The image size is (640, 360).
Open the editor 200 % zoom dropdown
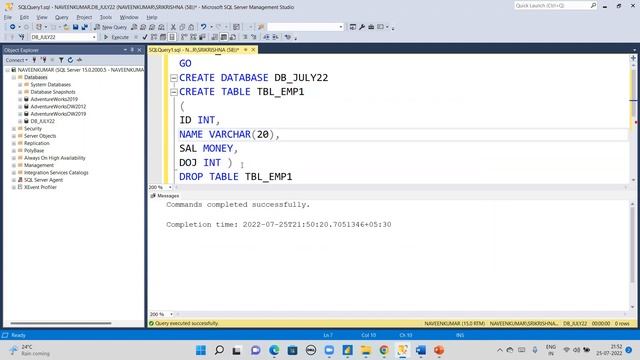click(170, 187)
